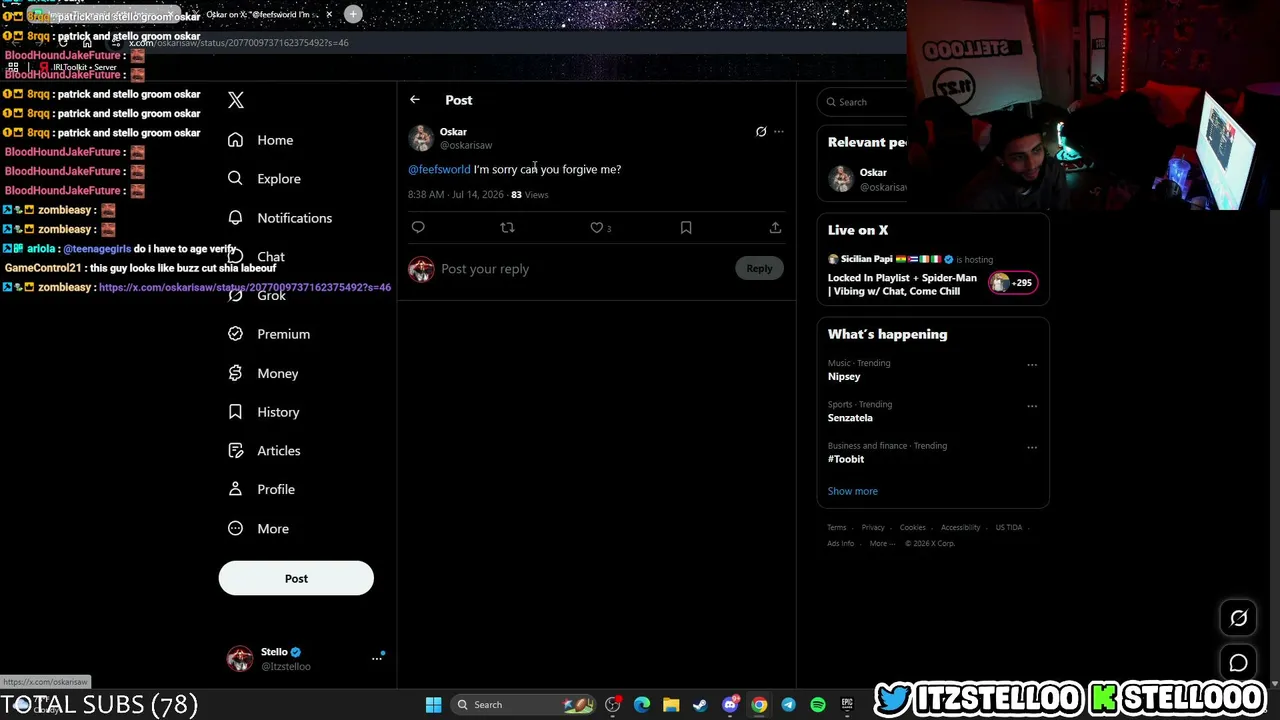Click the Cookies footer link
The image size is (1280, 720).
click(x=913, y=528)
